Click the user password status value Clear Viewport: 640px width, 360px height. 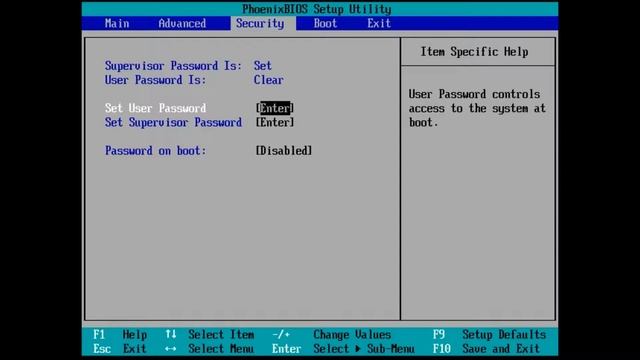[269, 80]
